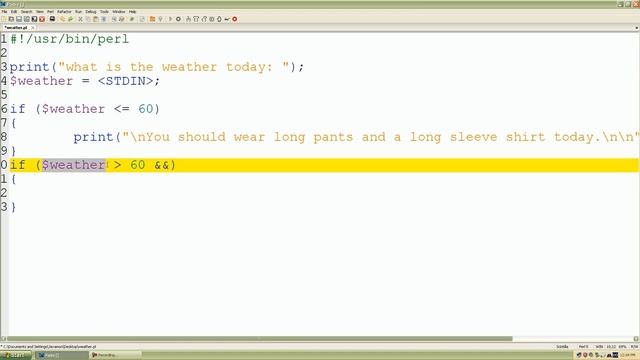This screenshot has width=640, height=360.
Task: Click the horizontal scrollbar thumb
Action: point(260,338)
